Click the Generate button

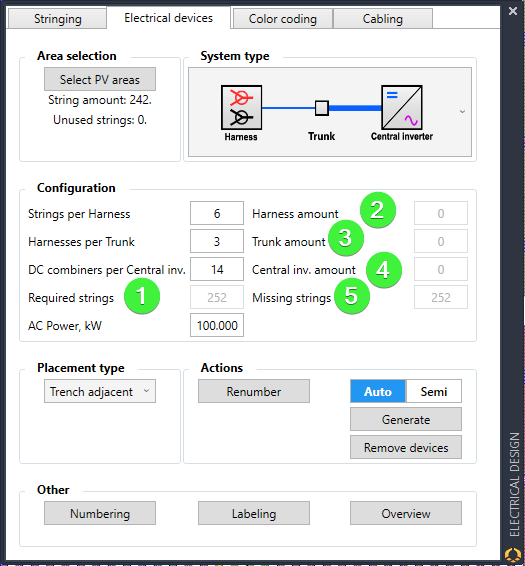pyautogui.click(x=406, y=419)
